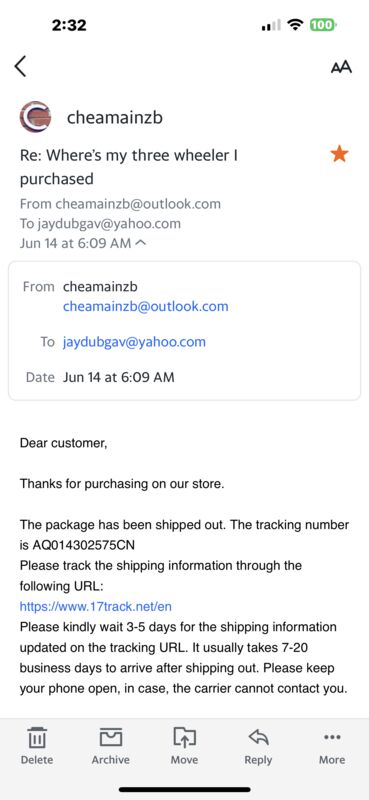Image resolution: width=369 pixels, height=800 pixels.
Task: Archive this message
Action: (110, 745)
